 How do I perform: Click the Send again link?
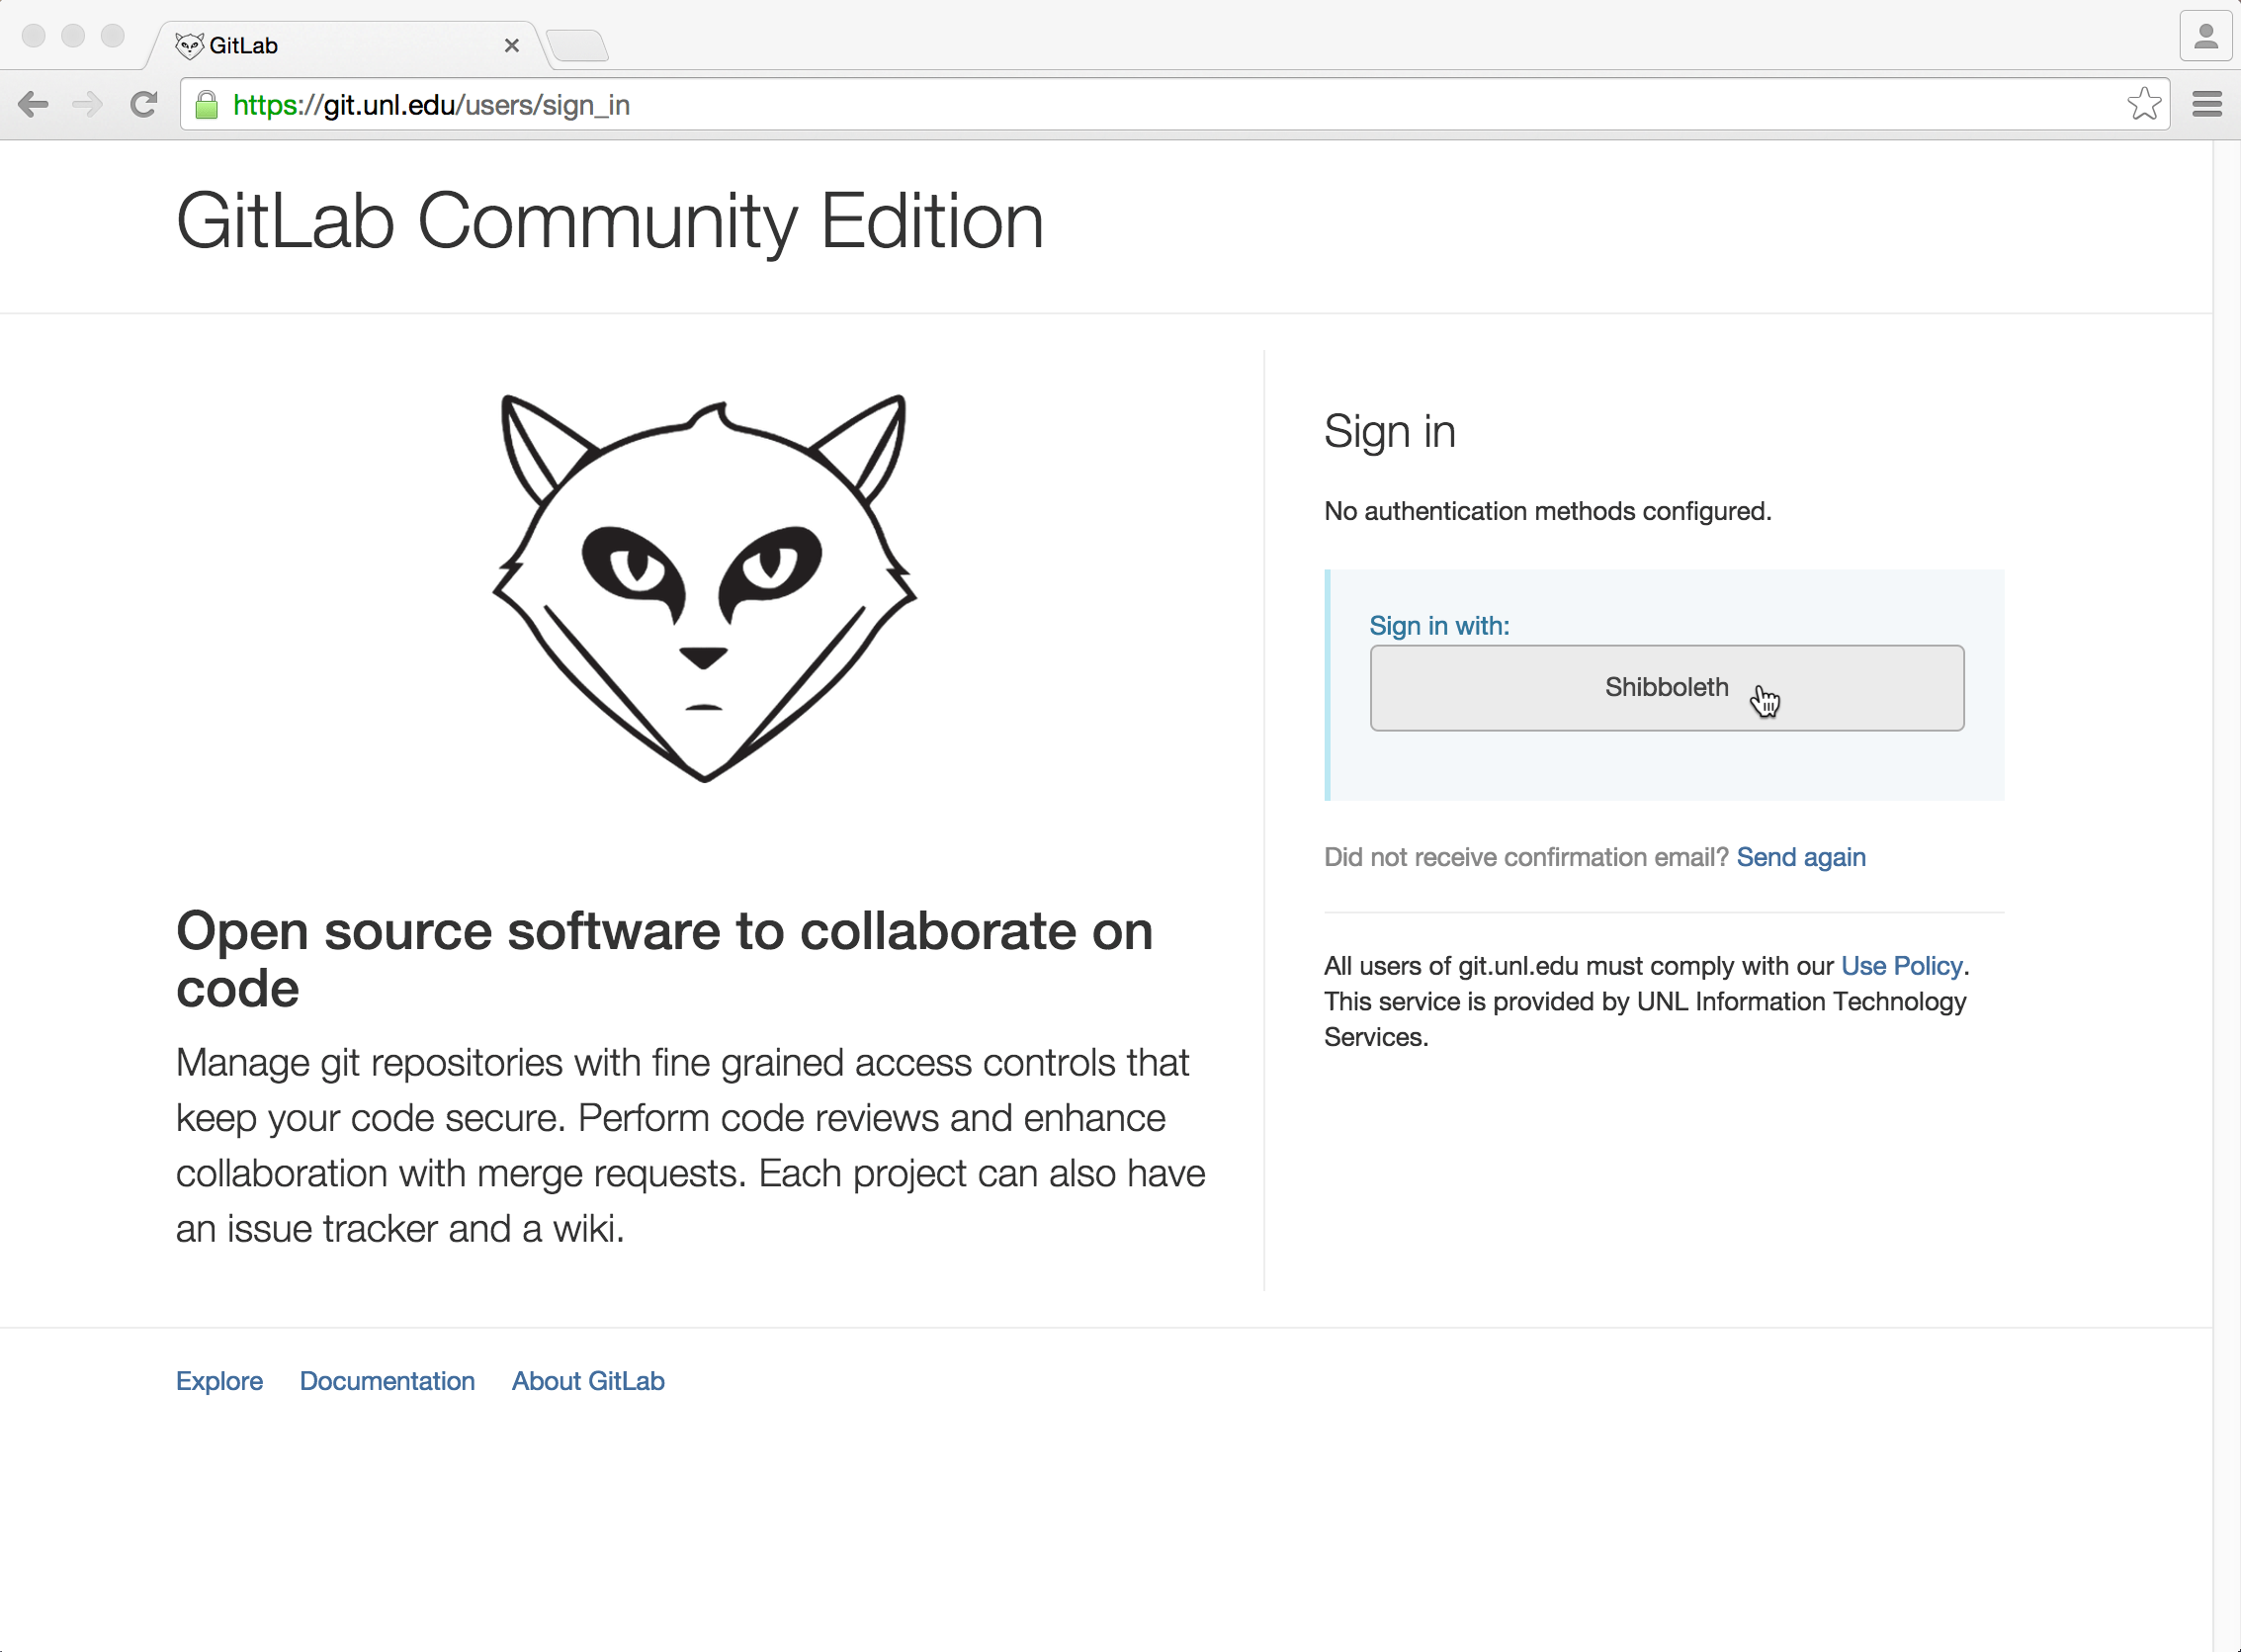[1800, 857]
